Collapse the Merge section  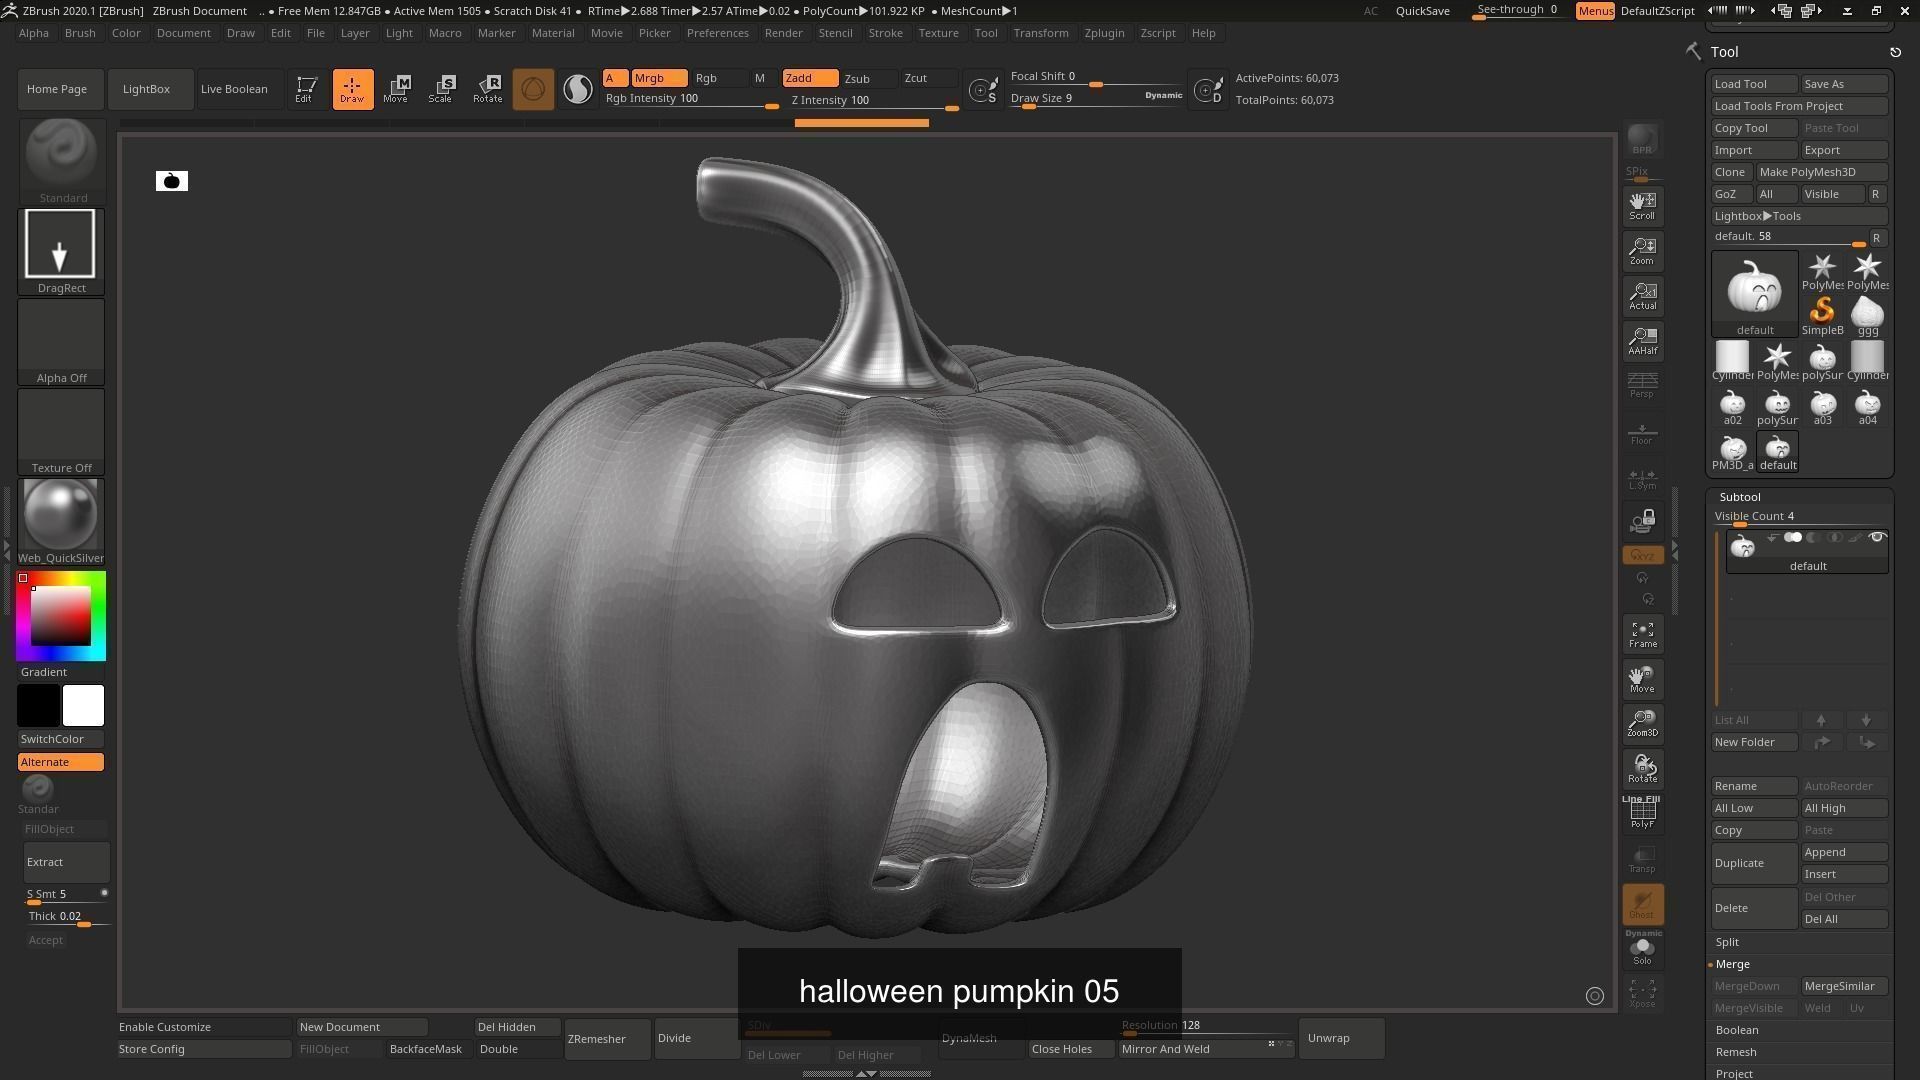pos(1733,964)
